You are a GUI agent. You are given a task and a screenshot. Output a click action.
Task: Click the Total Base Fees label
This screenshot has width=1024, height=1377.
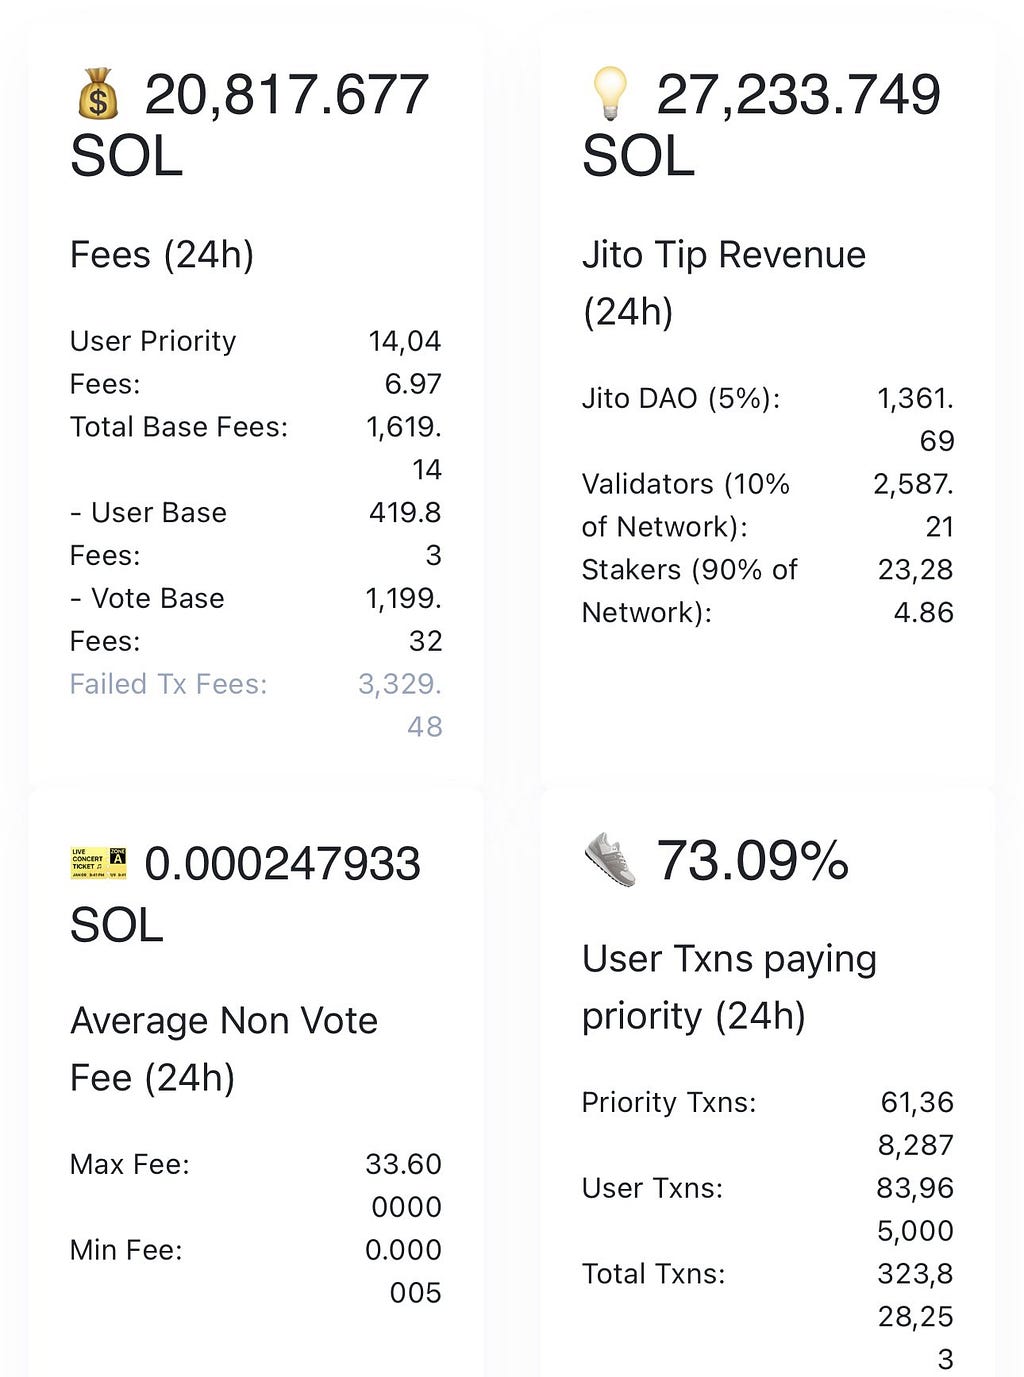[x=179, y=427]
